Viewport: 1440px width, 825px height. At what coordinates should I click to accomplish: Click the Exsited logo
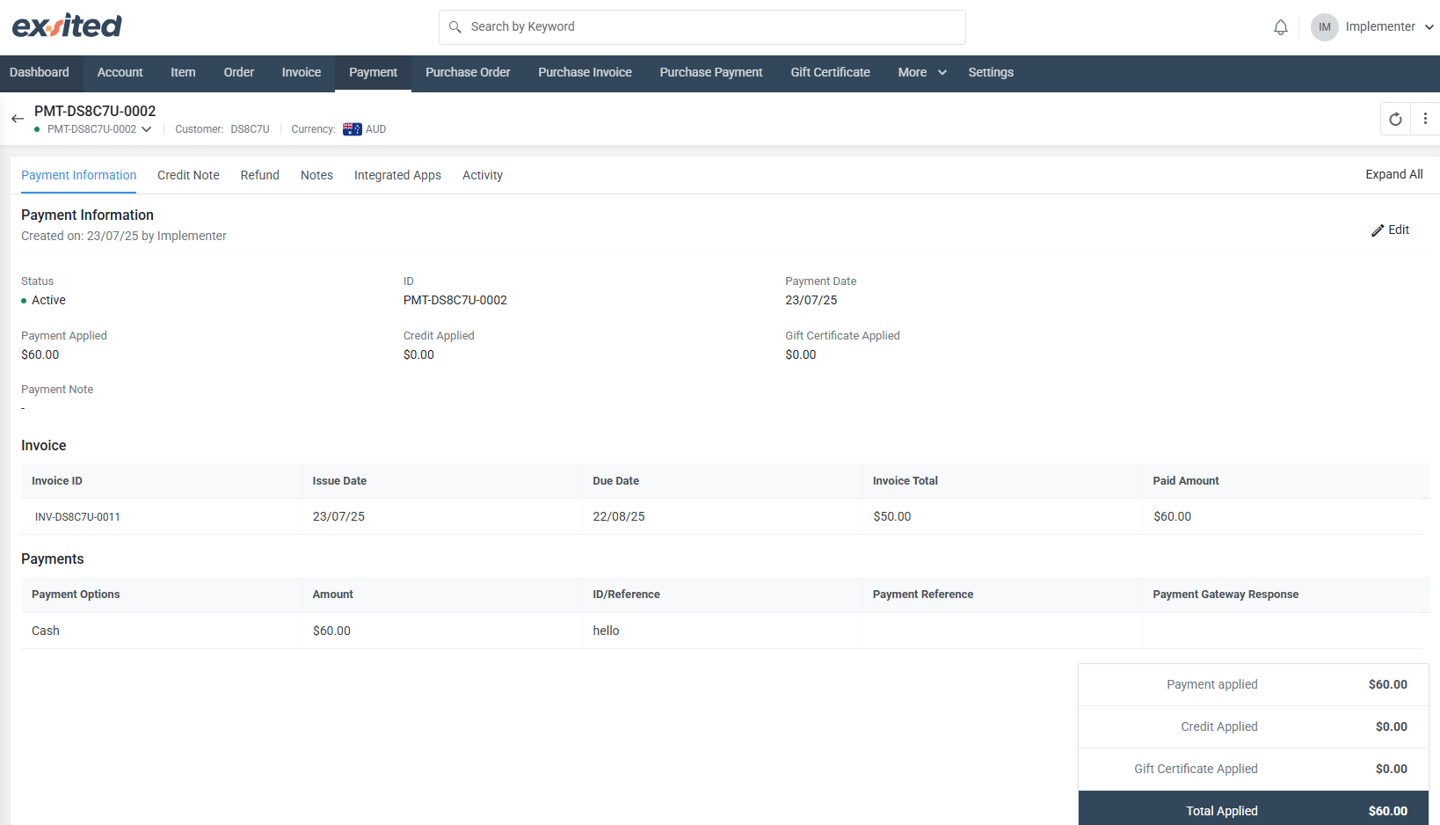pos(67,26)
